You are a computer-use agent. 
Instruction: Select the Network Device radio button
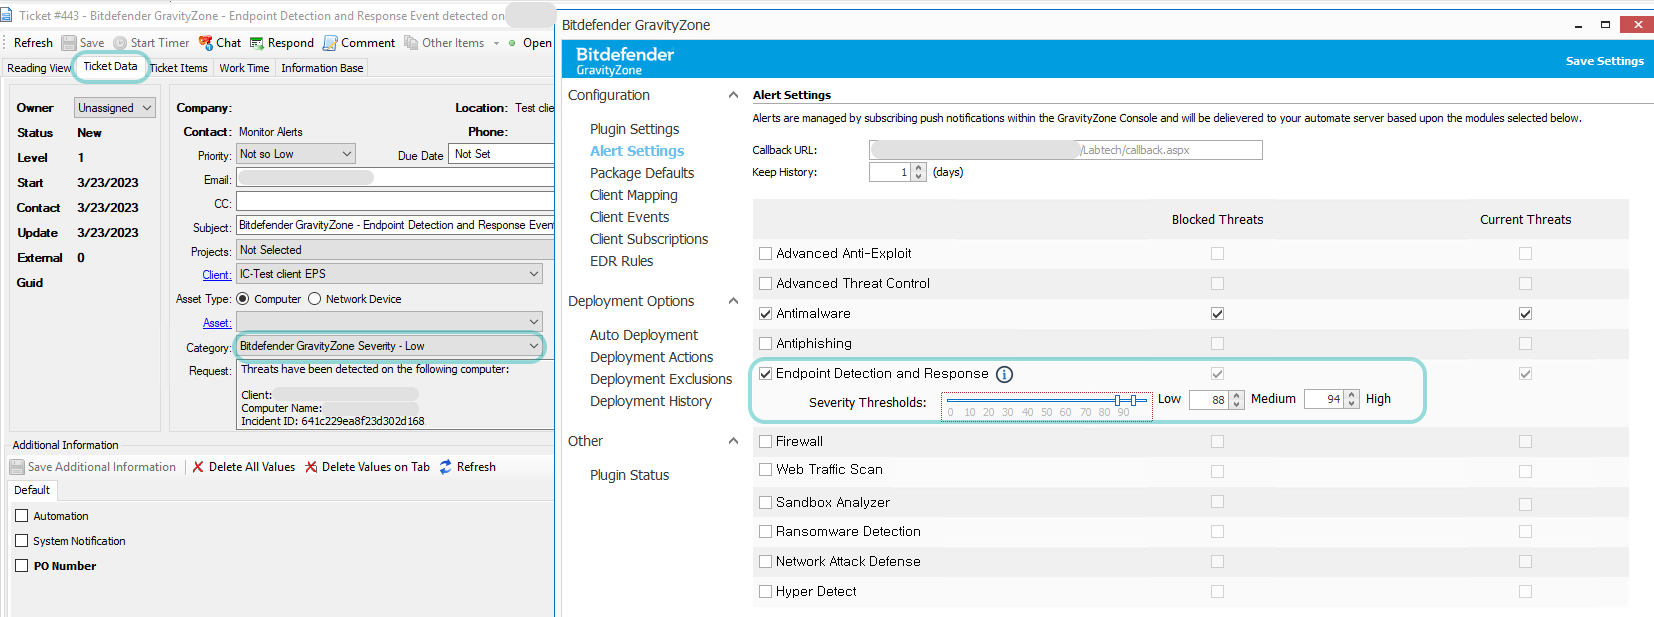[314, 299]
